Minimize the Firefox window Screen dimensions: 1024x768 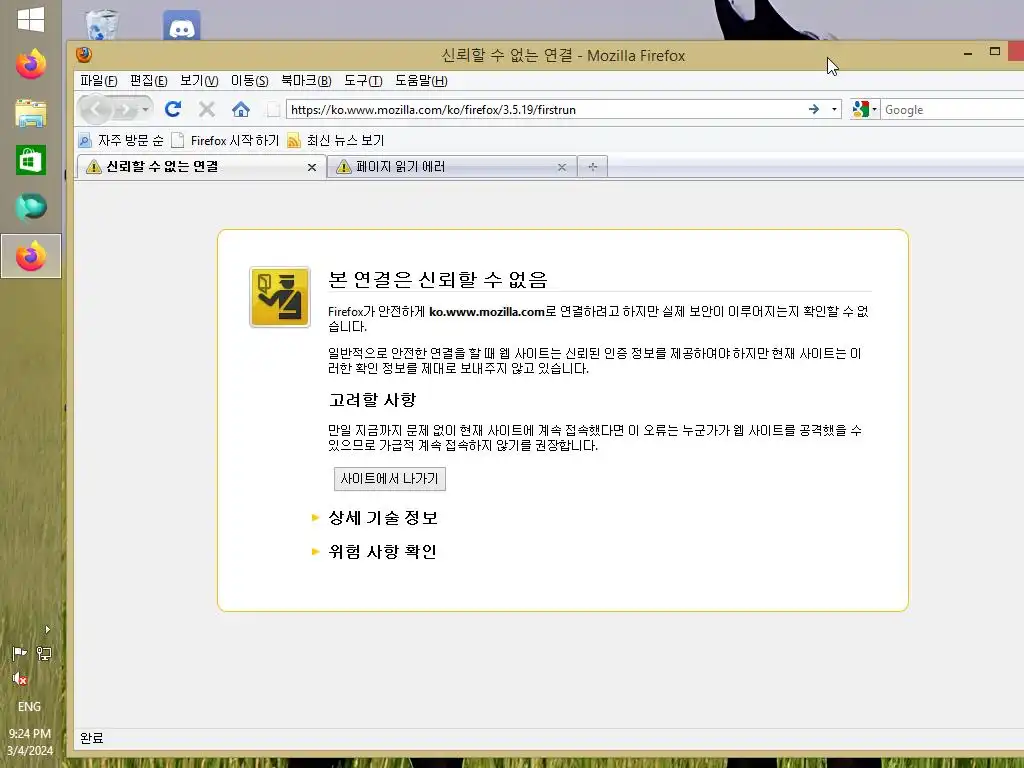coord(968,54)
